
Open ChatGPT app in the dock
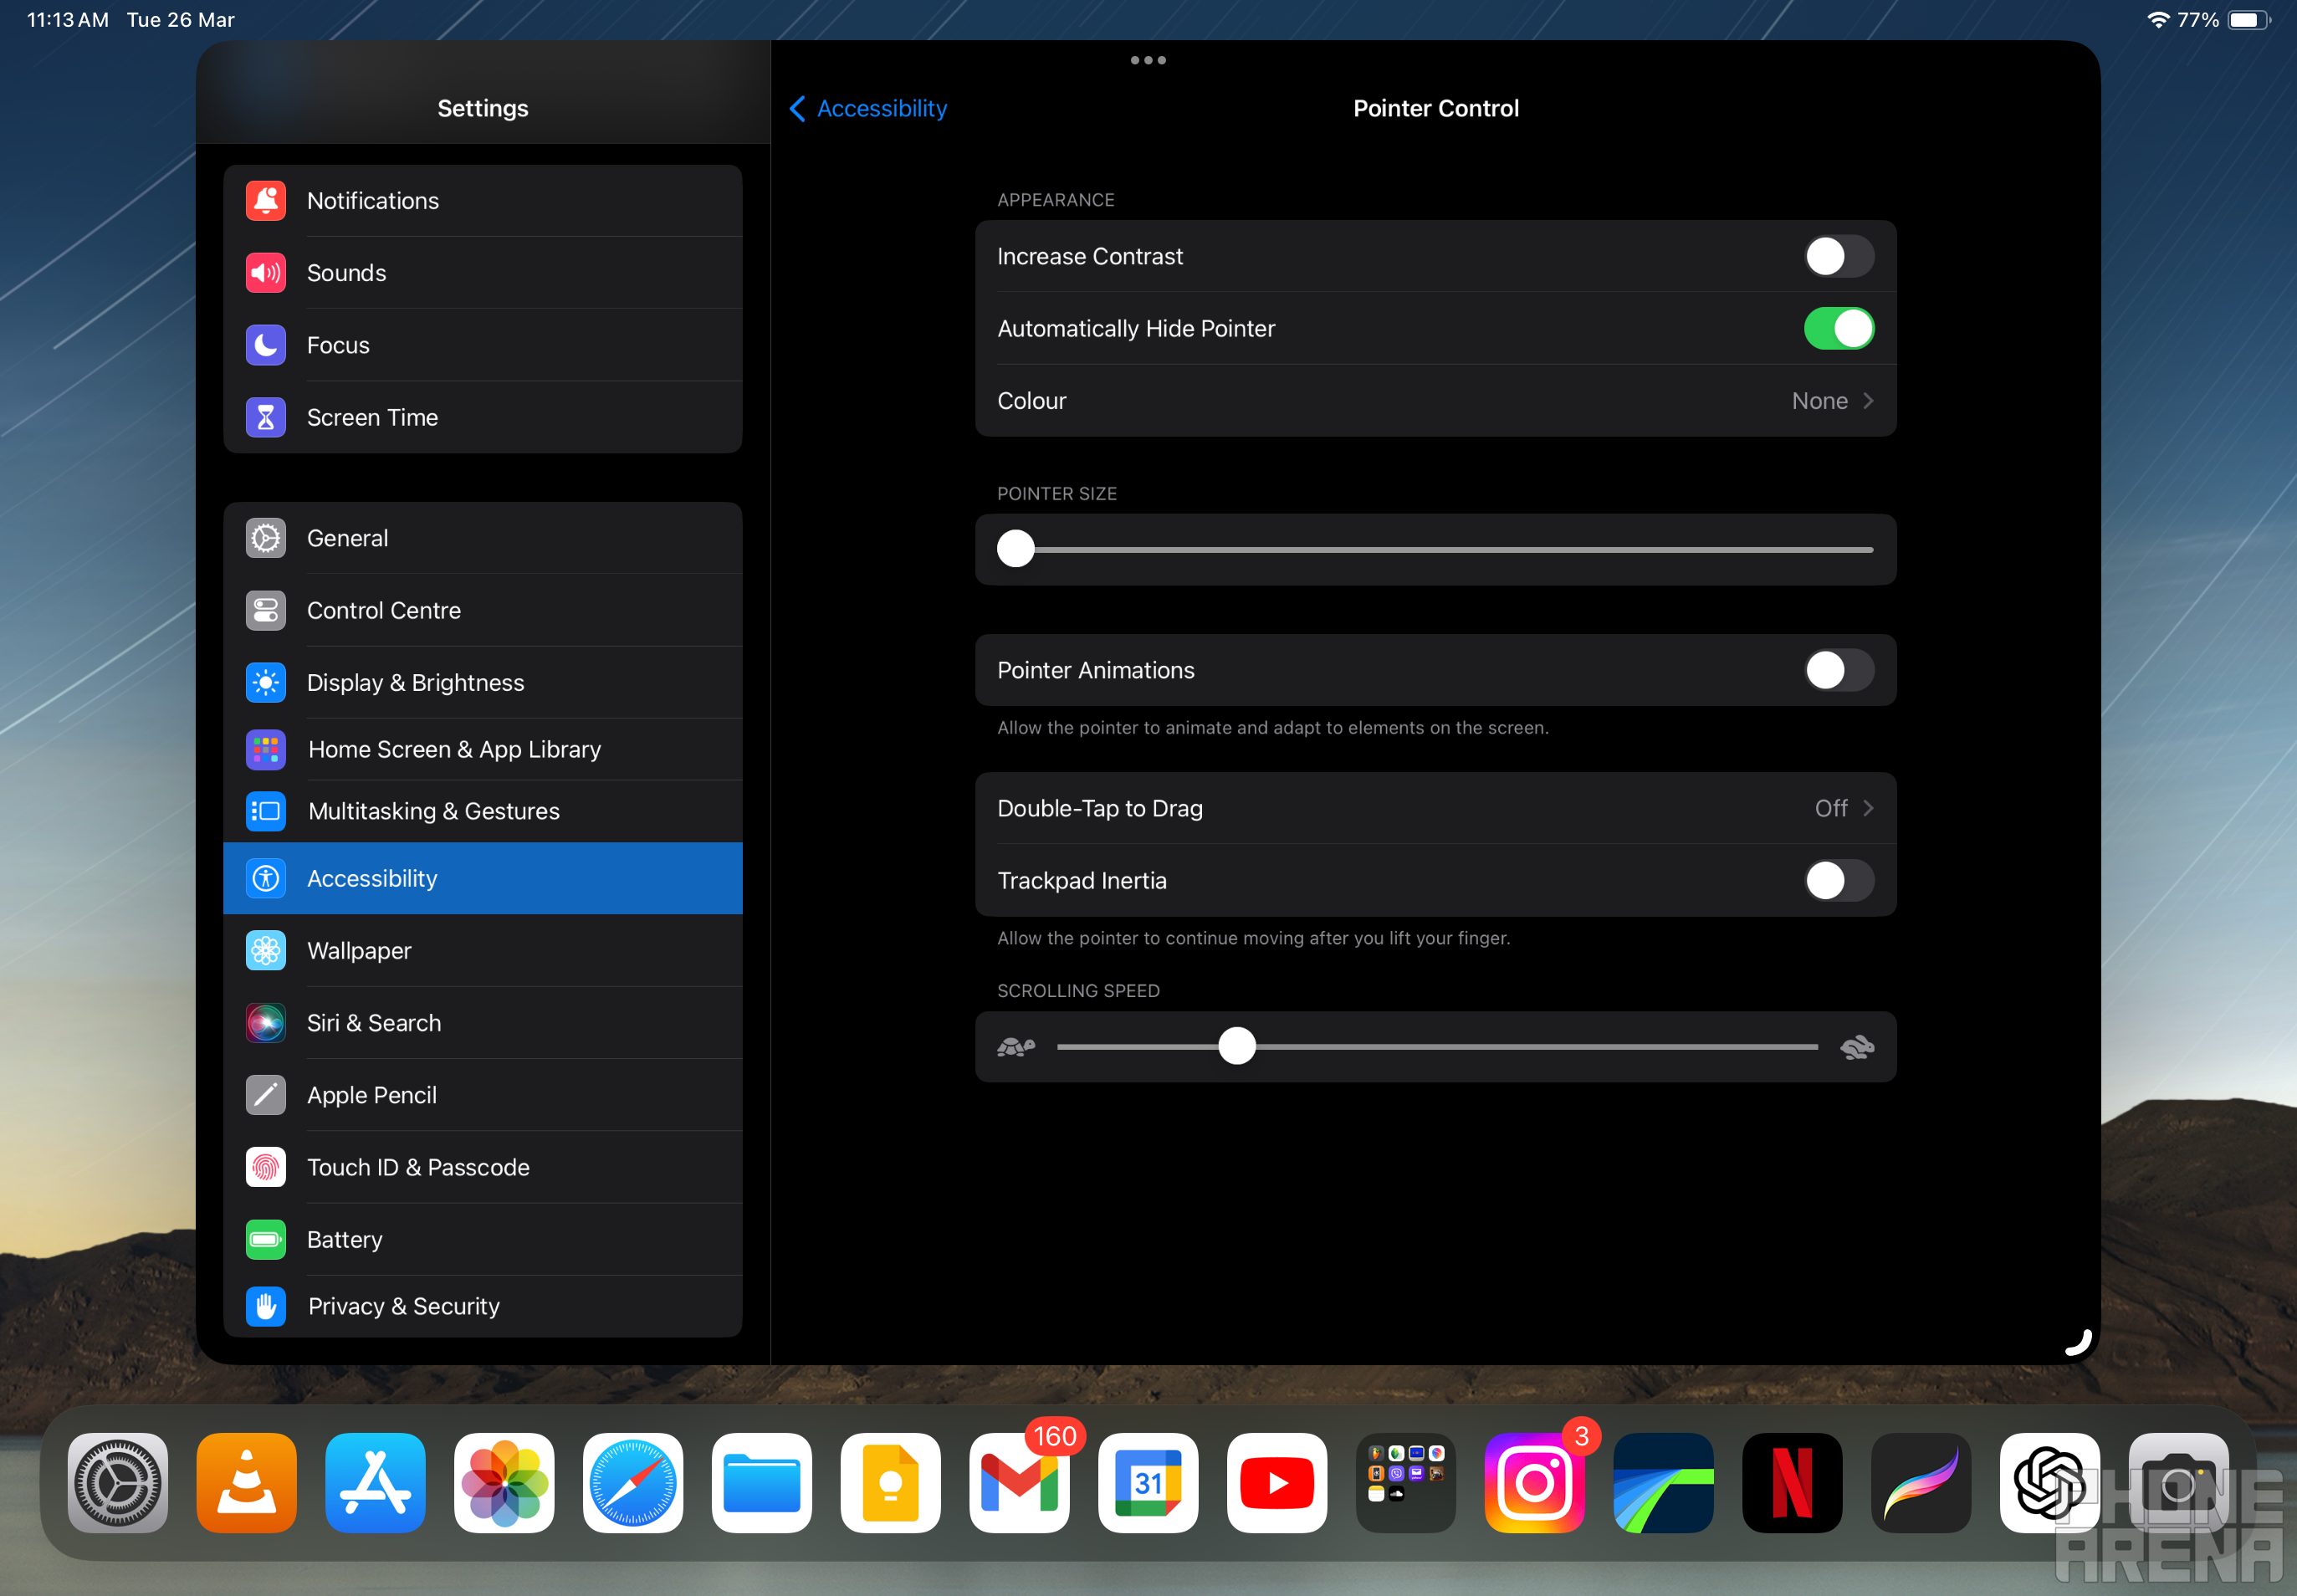click(x=2050, y=1483)
